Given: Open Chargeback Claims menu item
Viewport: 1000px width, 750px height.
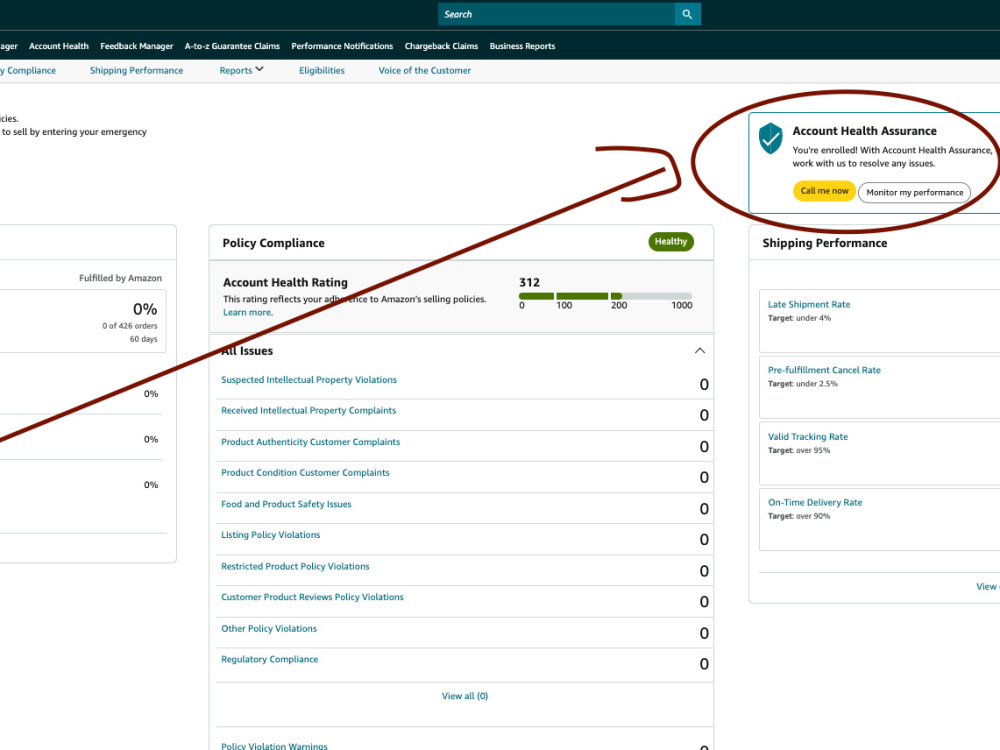Looking at the screenshot, I should pos(441,46).
